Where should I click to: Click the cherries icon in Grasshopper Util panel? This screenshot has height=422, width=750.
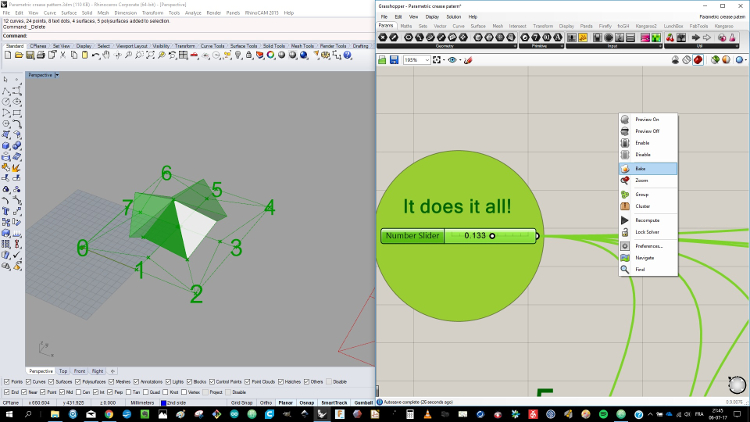670,37
